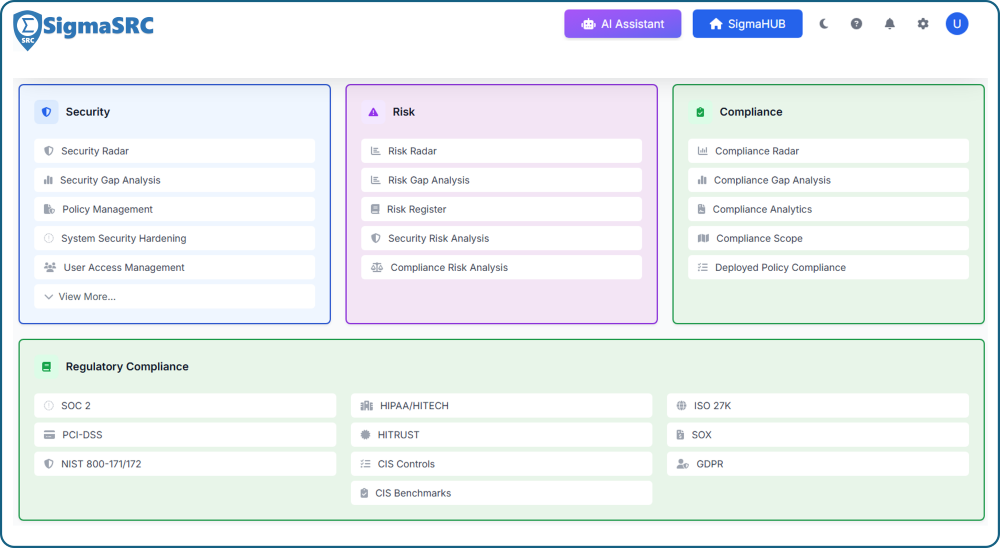This screenshot has height=548, width=1000.
Task: Click the Compliance Analytics document icon
Action: 702,209
